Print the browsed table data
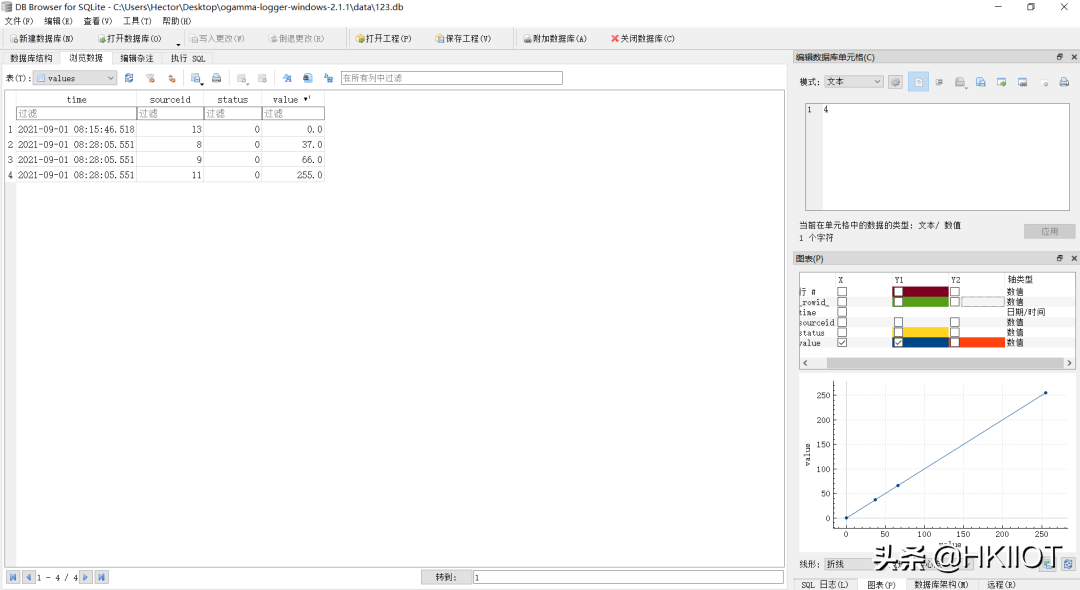Viewport: 1080px width, 590px height. coord(216,78)
